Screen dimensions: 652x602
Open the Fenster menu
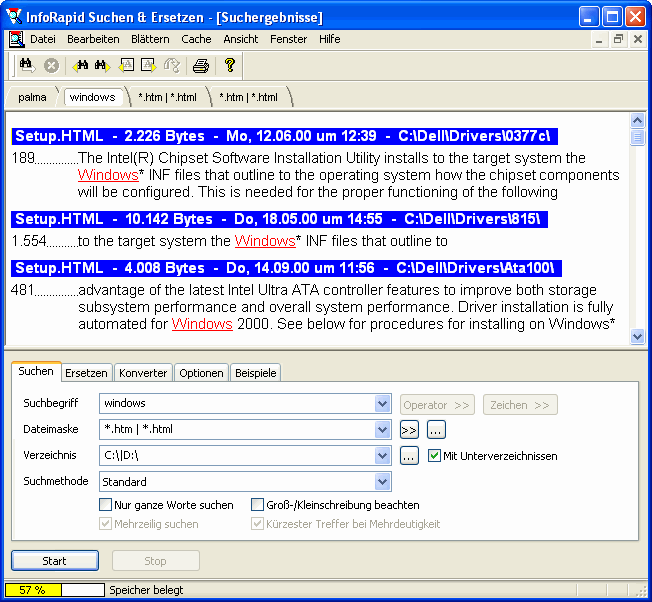click(x=289, y=39)
